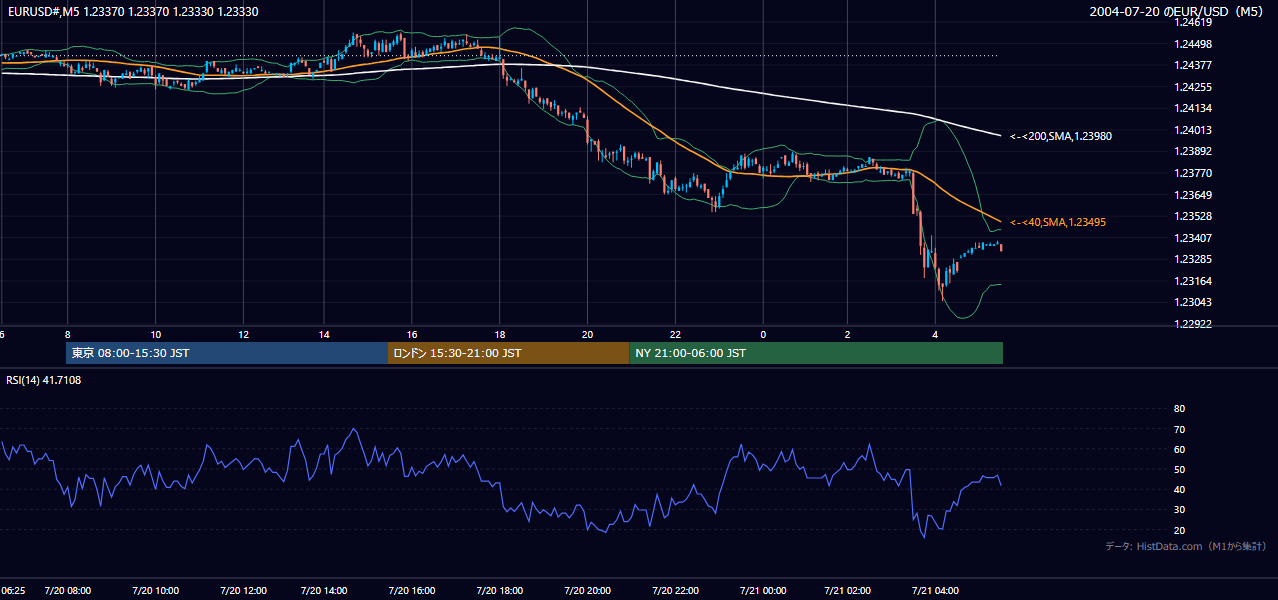1278x600 pixels.
Task: Click the 200 SMA label 1.23980
Action: (x=1061, y=136)
